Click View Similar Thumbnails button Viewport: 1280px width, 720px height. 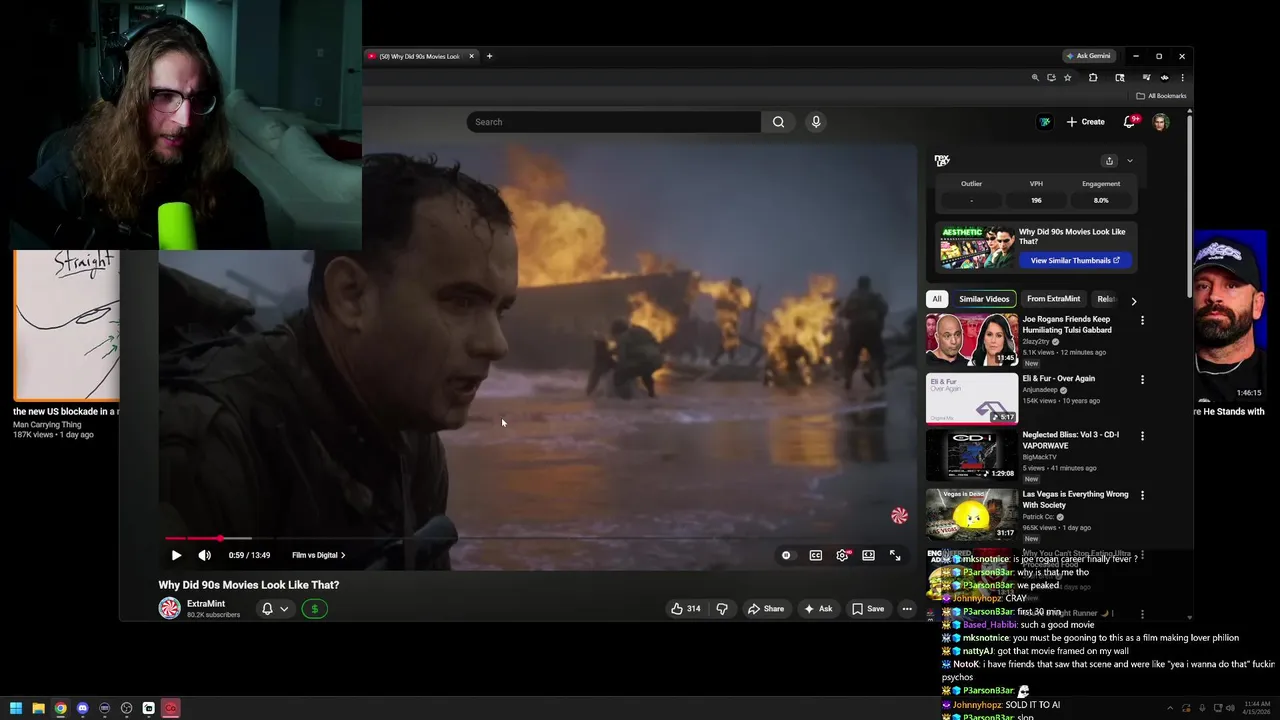tap(1075, 260)
